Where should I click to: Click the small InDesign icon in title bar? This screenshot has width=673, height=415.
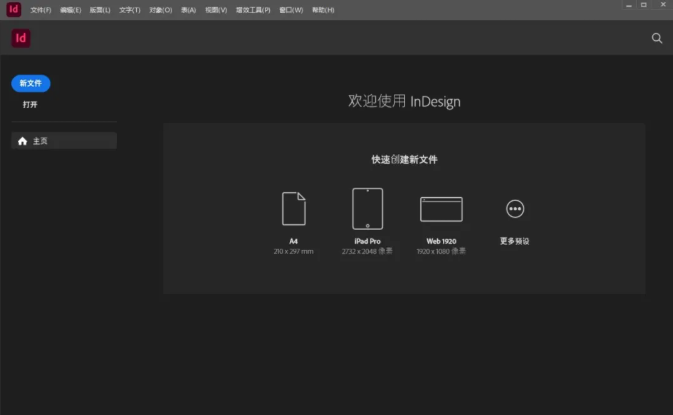point(12,9)
